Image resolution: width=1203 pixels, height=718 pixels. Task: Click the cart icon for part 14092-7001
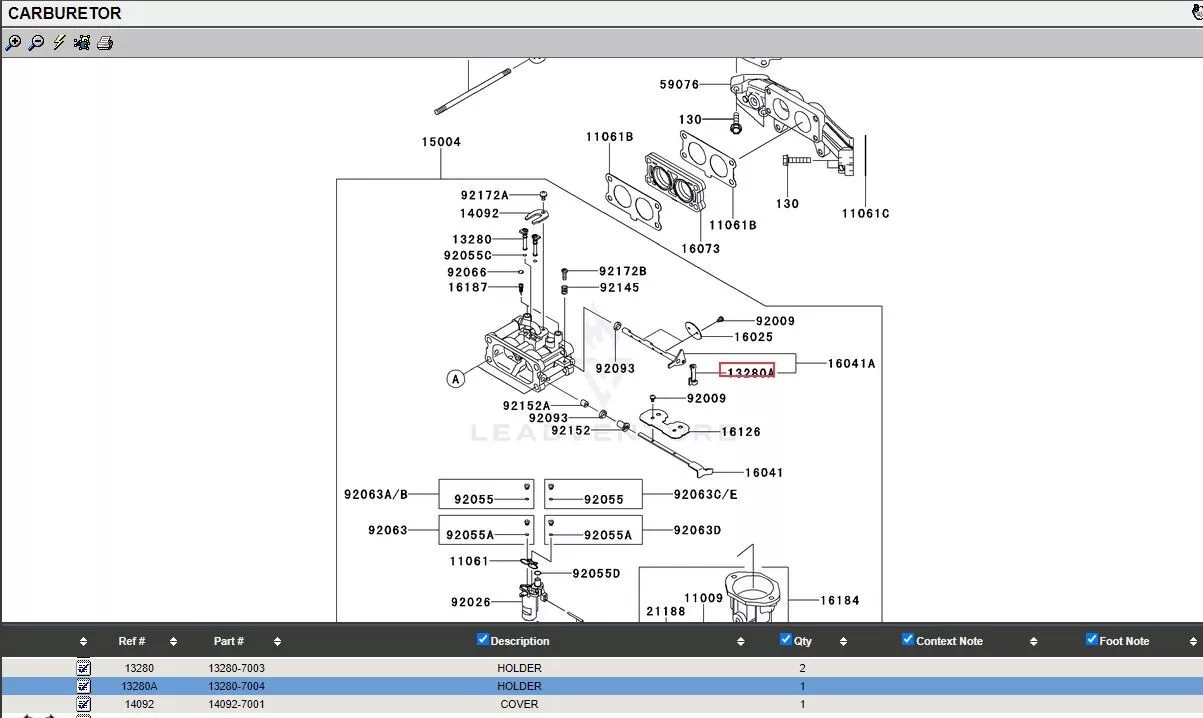83,704
